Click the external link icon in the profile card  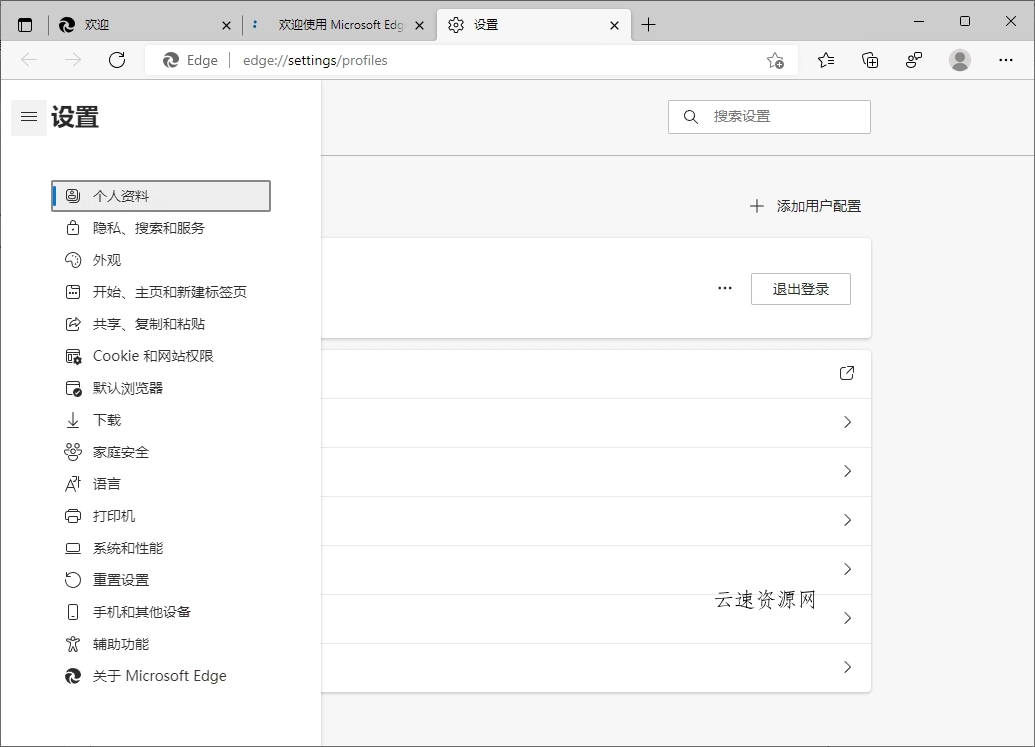click(846, 373)
